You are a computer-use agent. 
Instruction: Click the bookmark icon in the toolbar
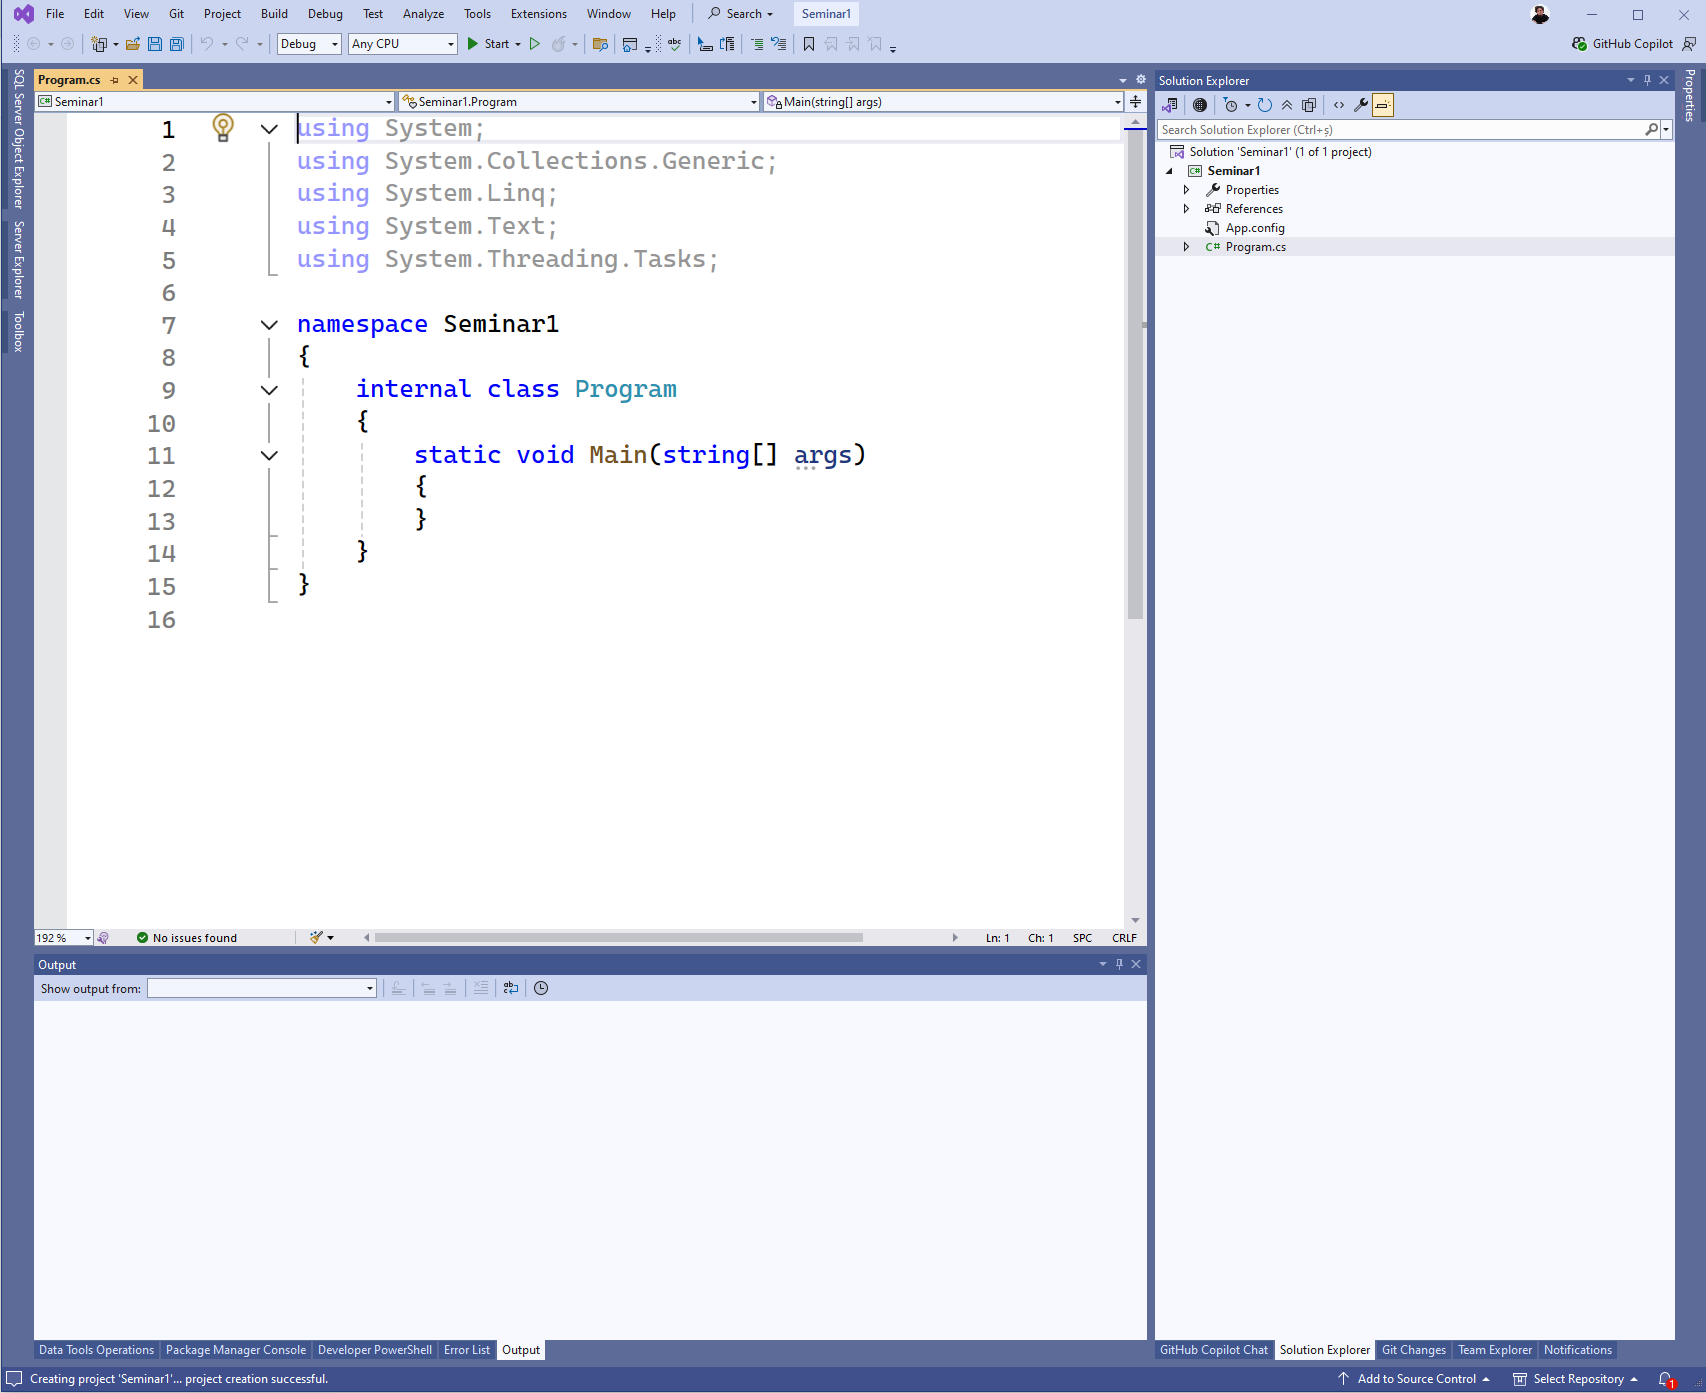tap(809, 44)
